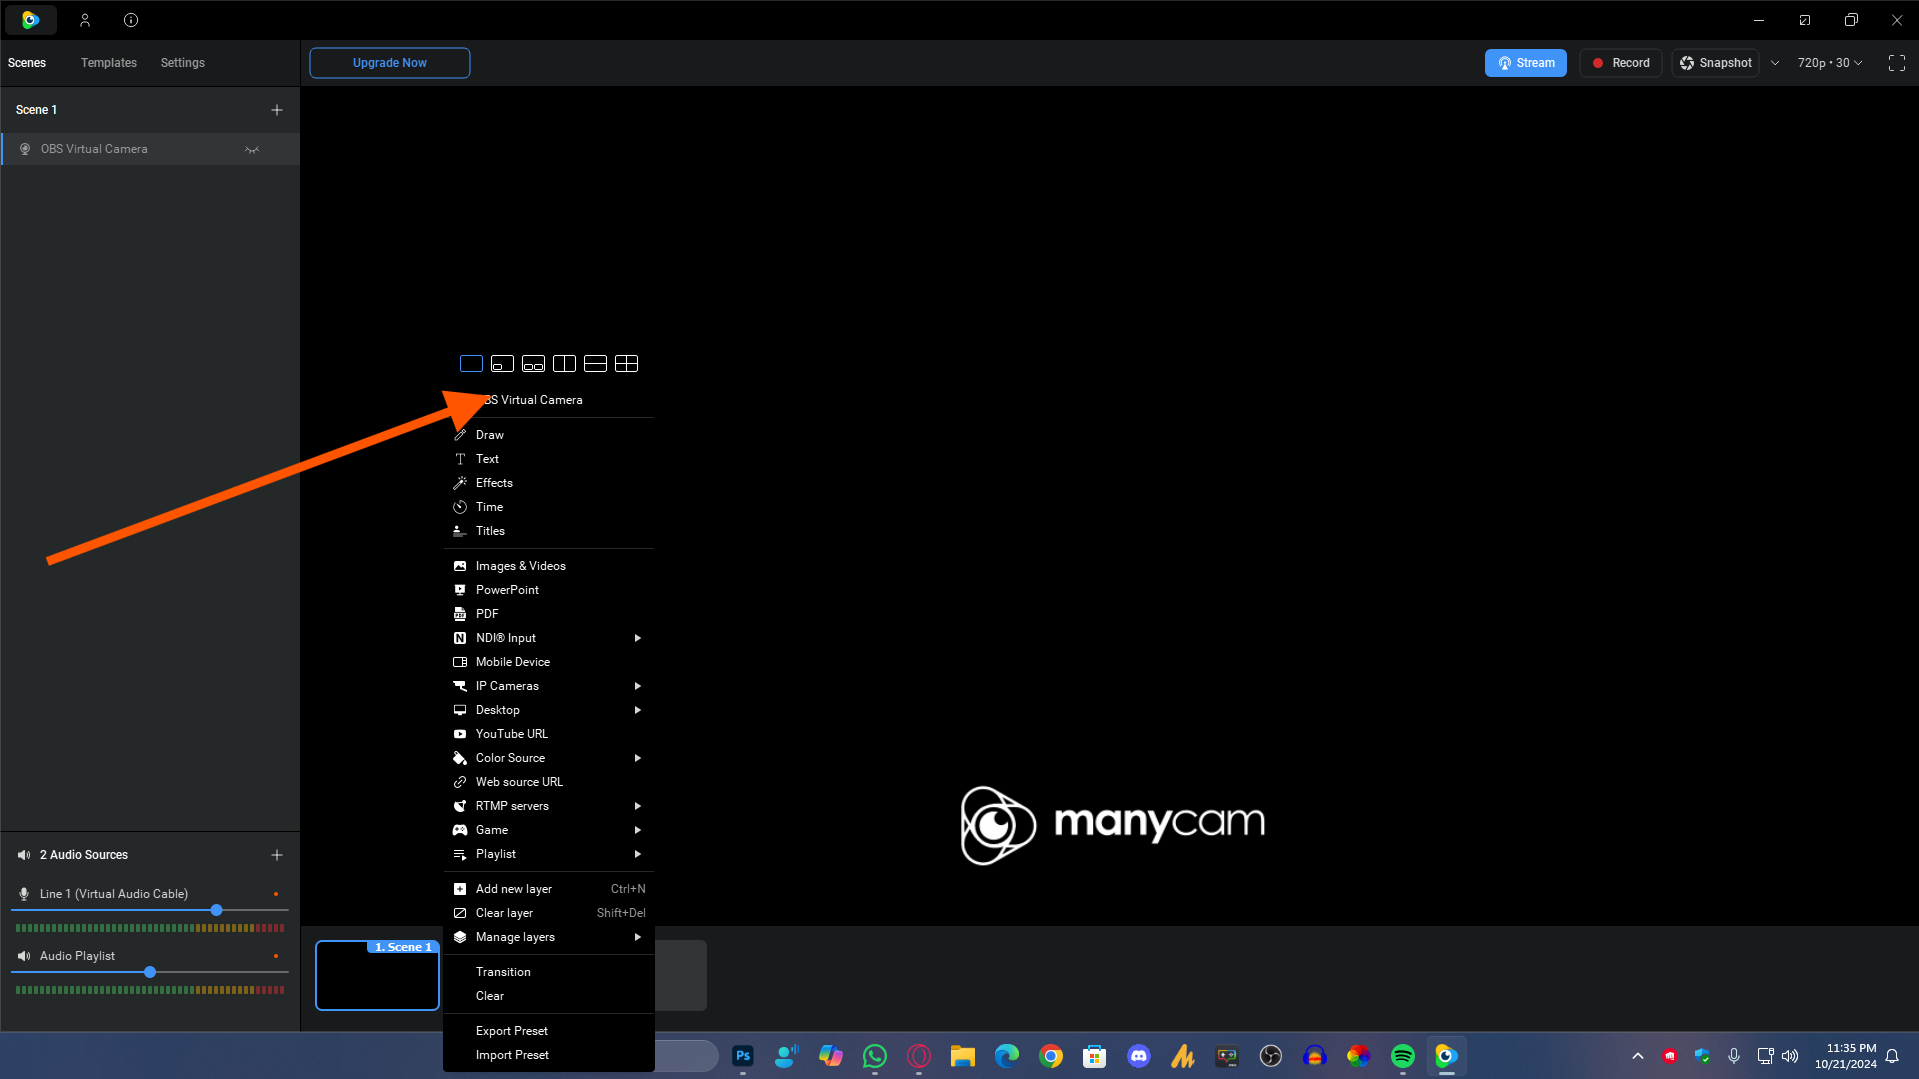Click the OBS Virtual Camera source icon

pyautogui.click(x=25, y=149)
